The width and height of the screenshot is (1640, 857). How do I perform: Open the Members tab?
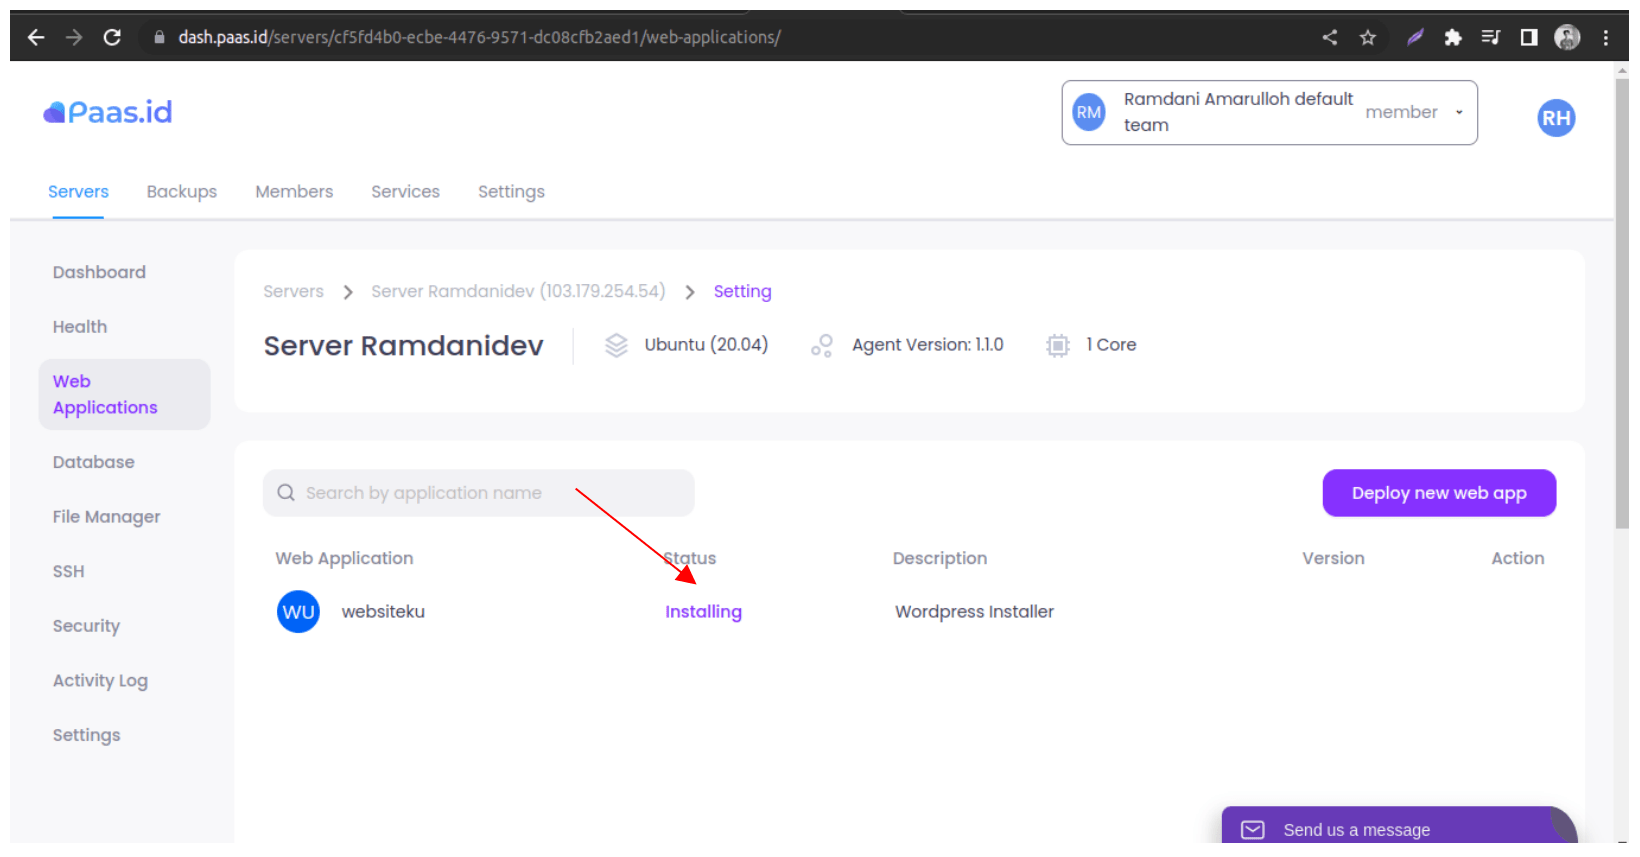click(294, 191)
